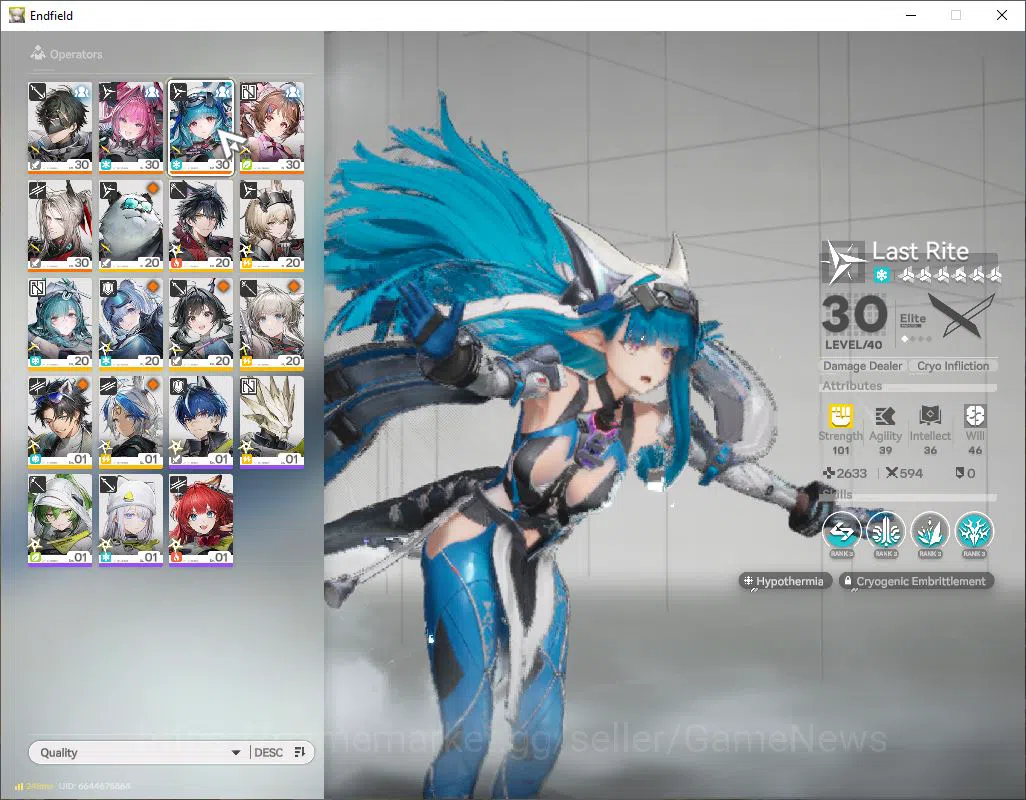Minimize the Endfield window
This screenshot has width=1026, height=800.
click(910, 15)
